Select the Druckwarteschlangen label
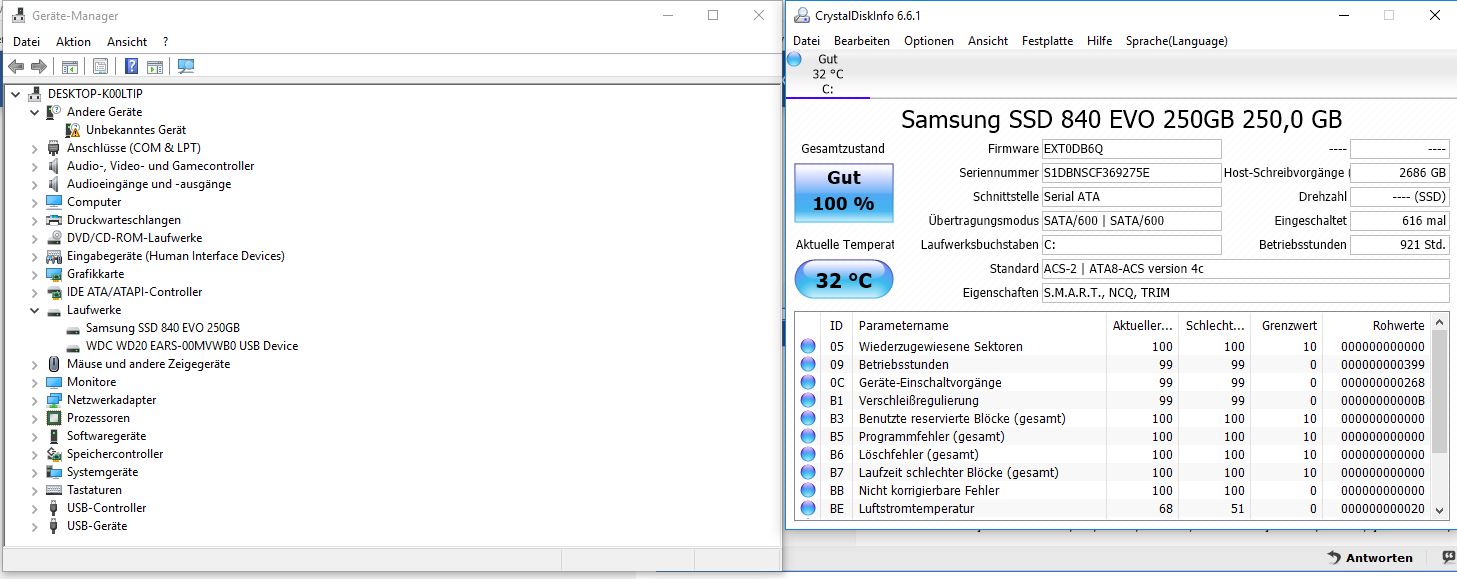This screenshot has height=579, width=1457. (x=124, y=220)
